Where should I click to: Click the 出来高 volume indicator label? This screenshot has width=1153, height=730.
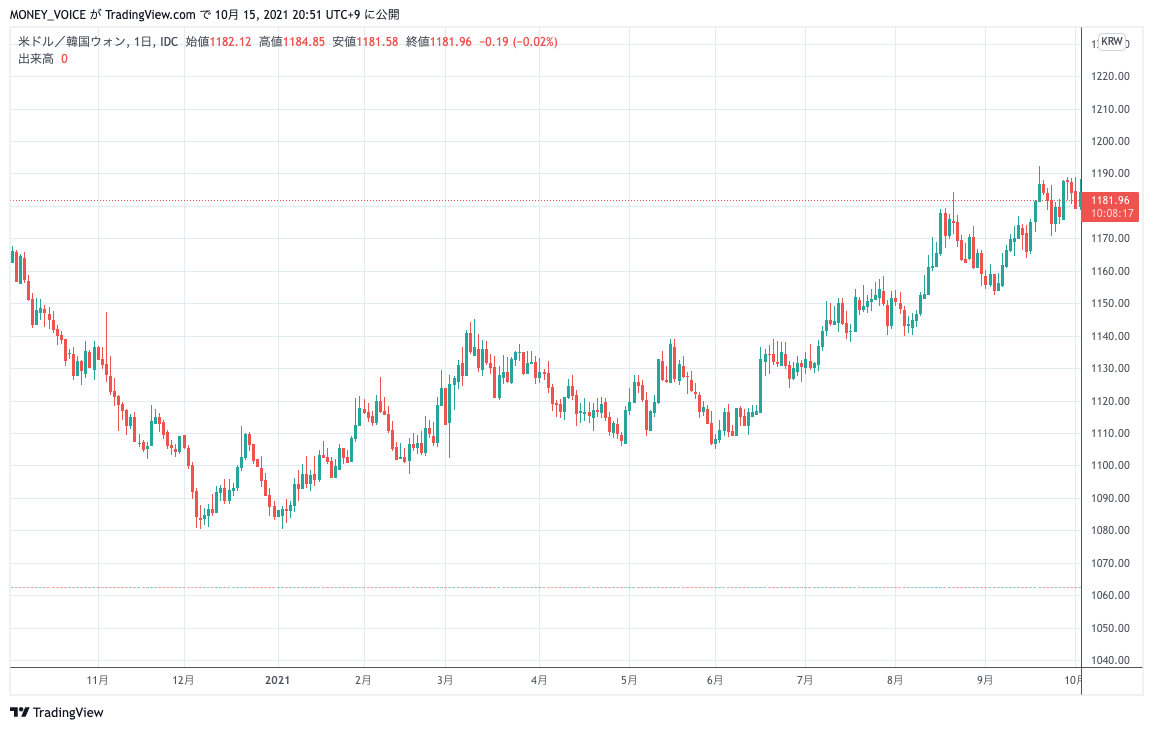tap(36, 59)
